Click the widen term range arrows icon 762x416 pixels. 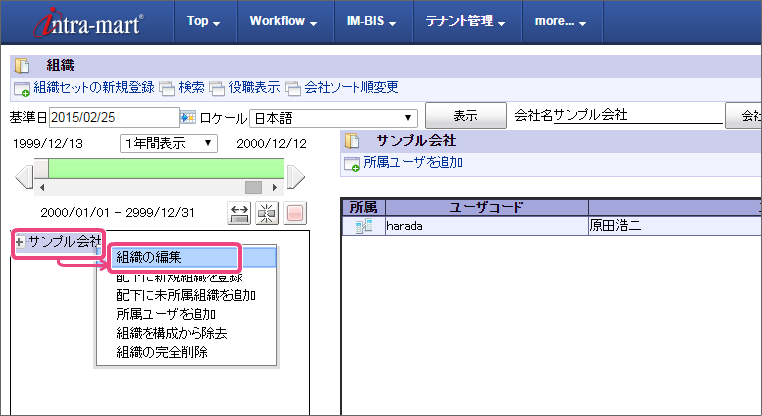tap(240, 213)
